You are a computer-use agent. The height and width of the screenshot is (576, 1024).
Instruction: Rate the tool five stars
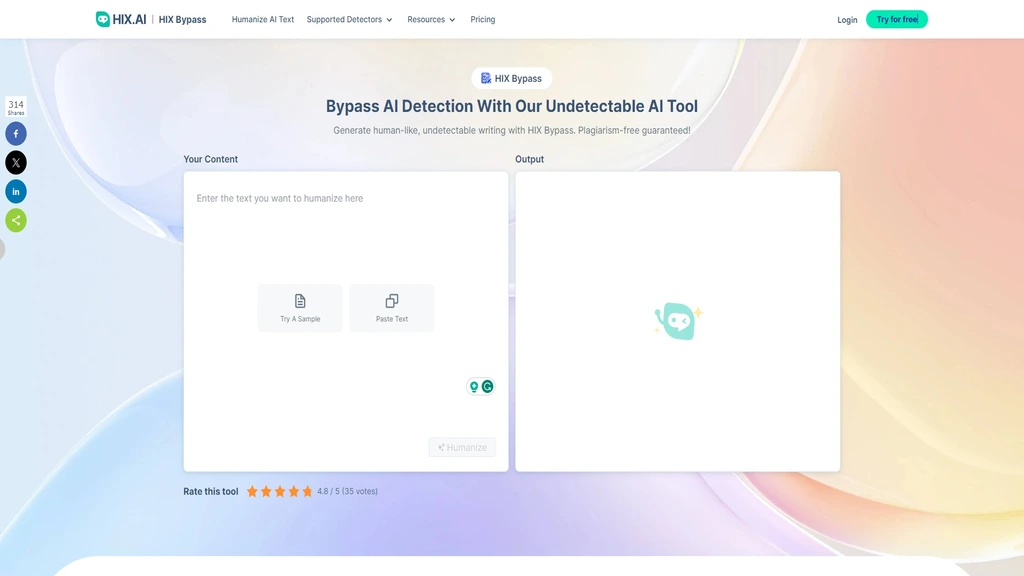coord(307,492)
